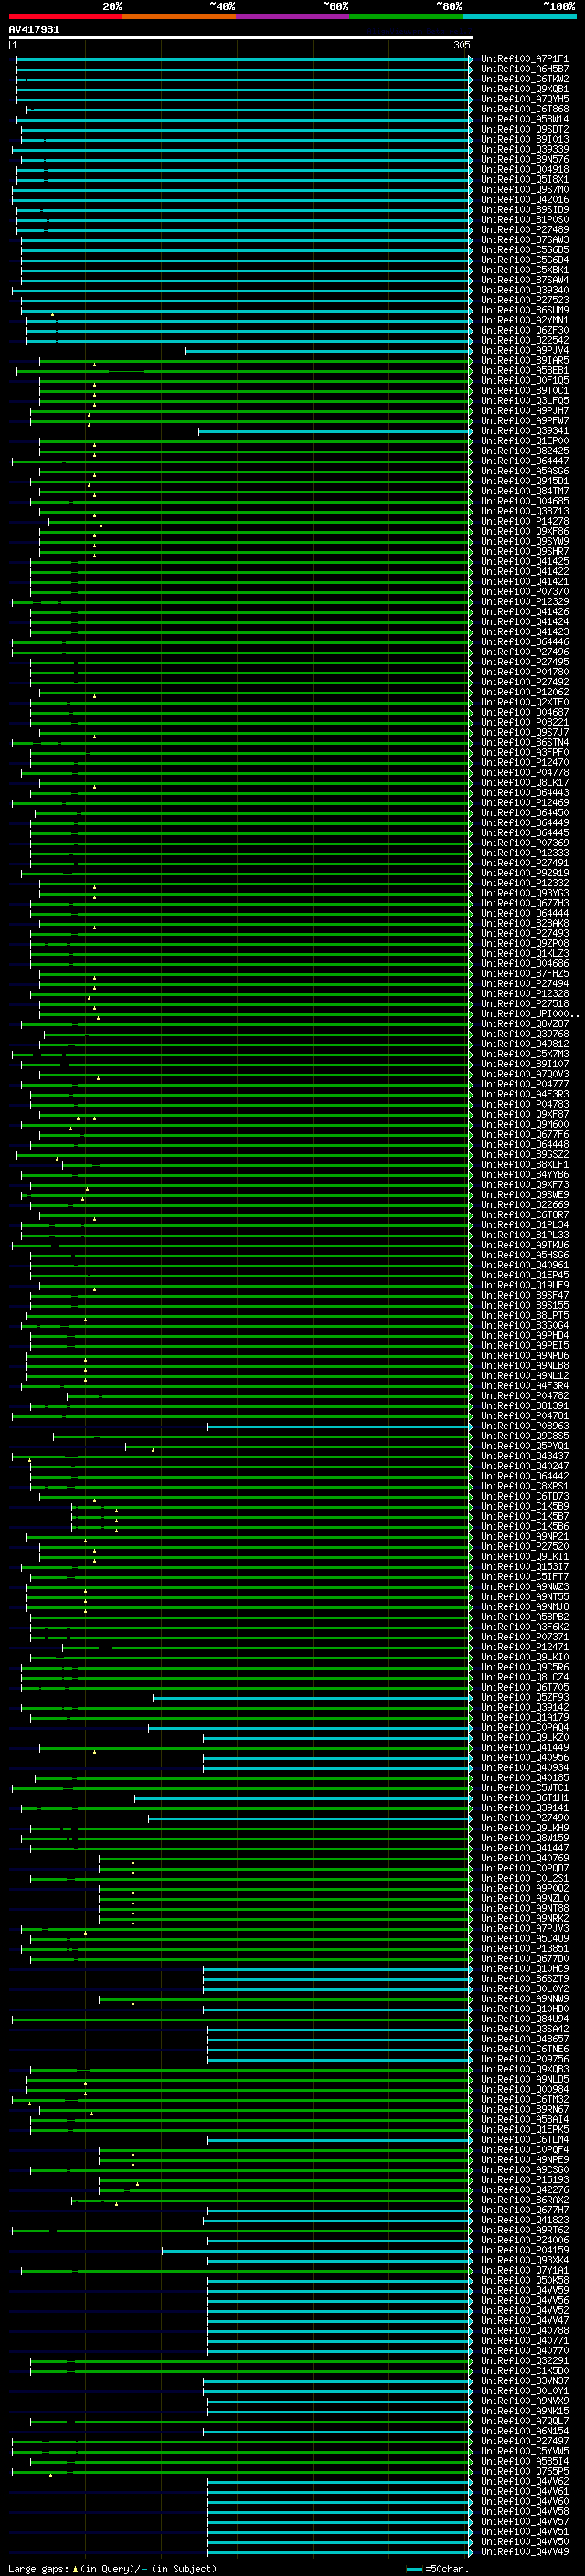585x2576 pixels.
Task: Open hit UniRef100_Q4VV62
Action: [525, 2481]
